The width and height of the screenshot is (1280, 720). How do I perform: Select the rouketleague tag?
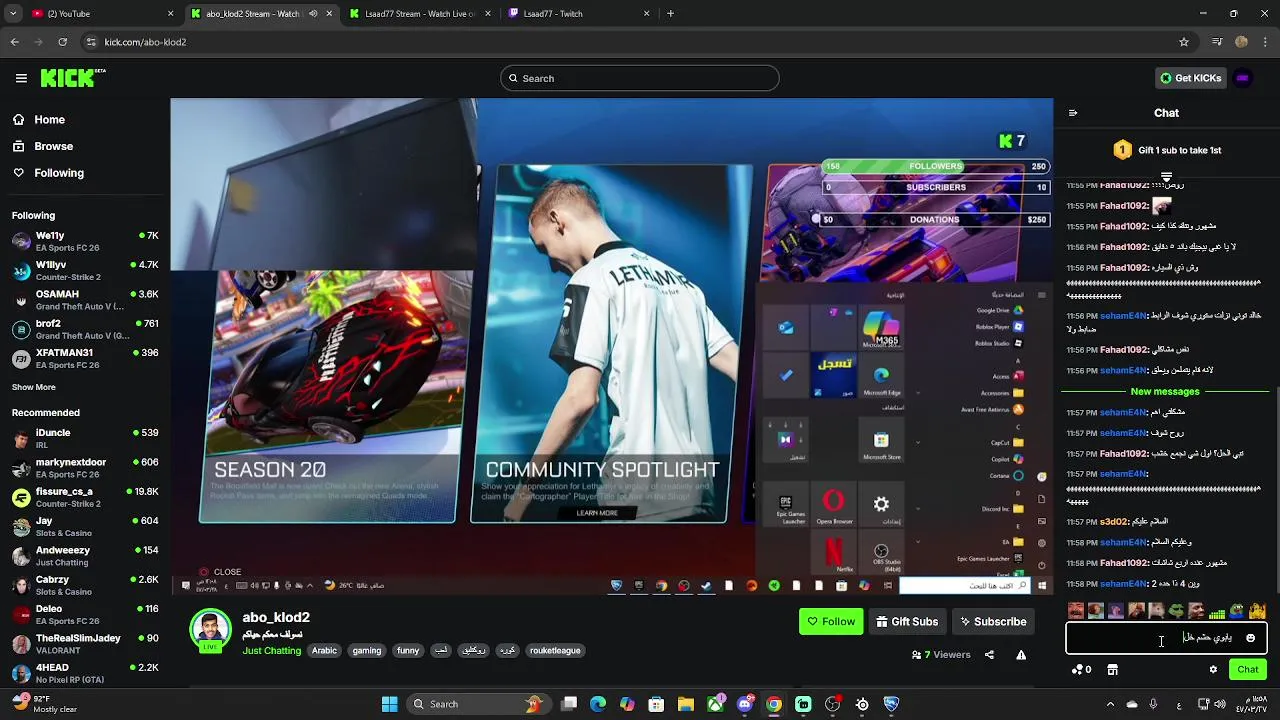point(555,651)
